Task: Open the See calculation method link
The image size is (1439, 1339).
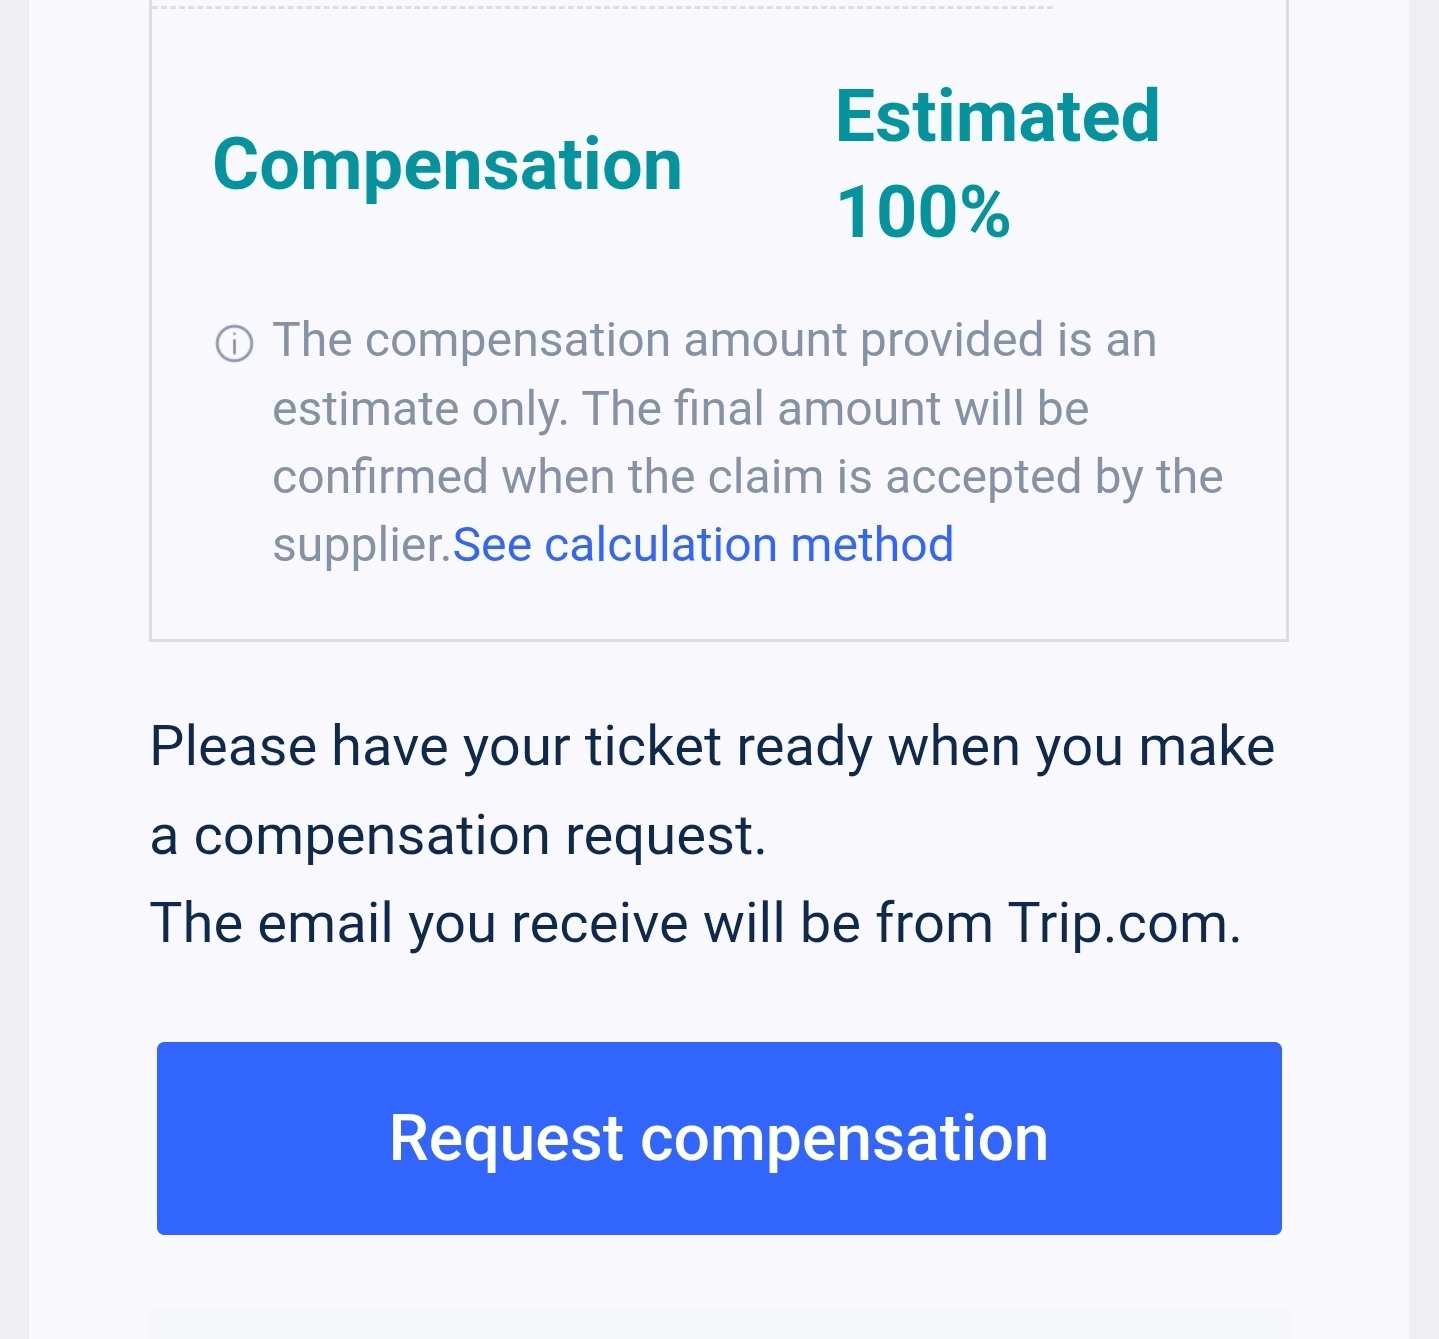Action: tap(703, 545)
